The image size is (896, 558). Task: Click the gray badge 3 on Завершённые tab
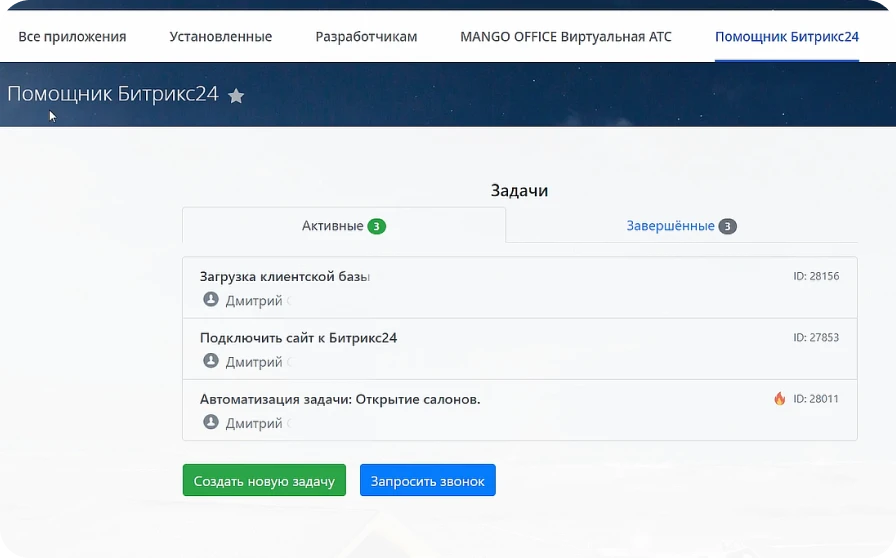point(727,226)
